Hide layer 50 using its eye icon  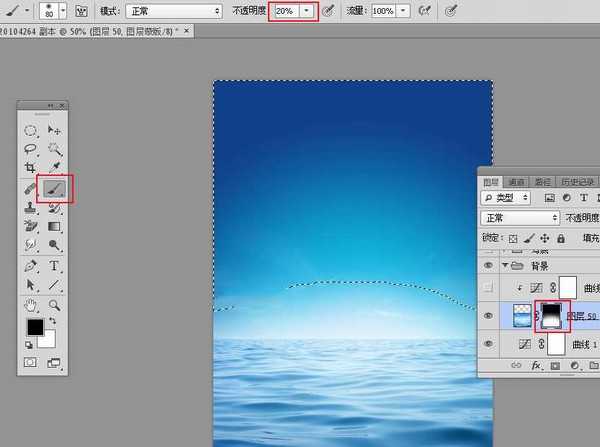(x=488, y=315)
